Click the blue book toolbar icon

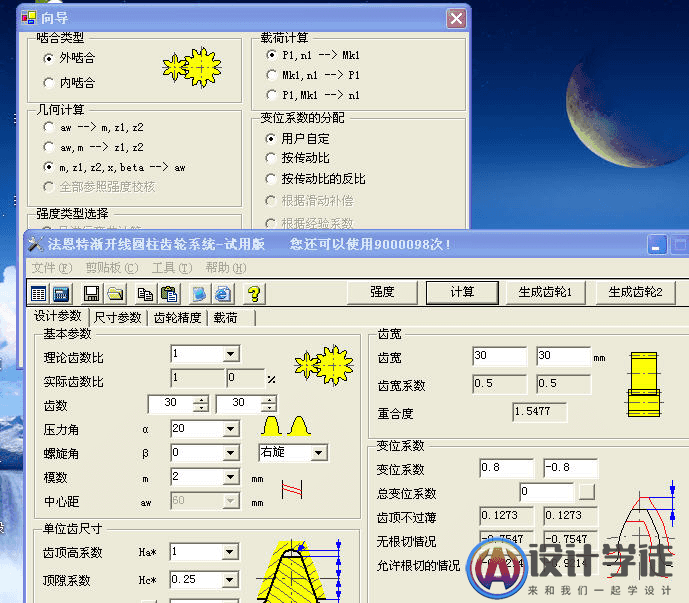[x=199, y=294]
